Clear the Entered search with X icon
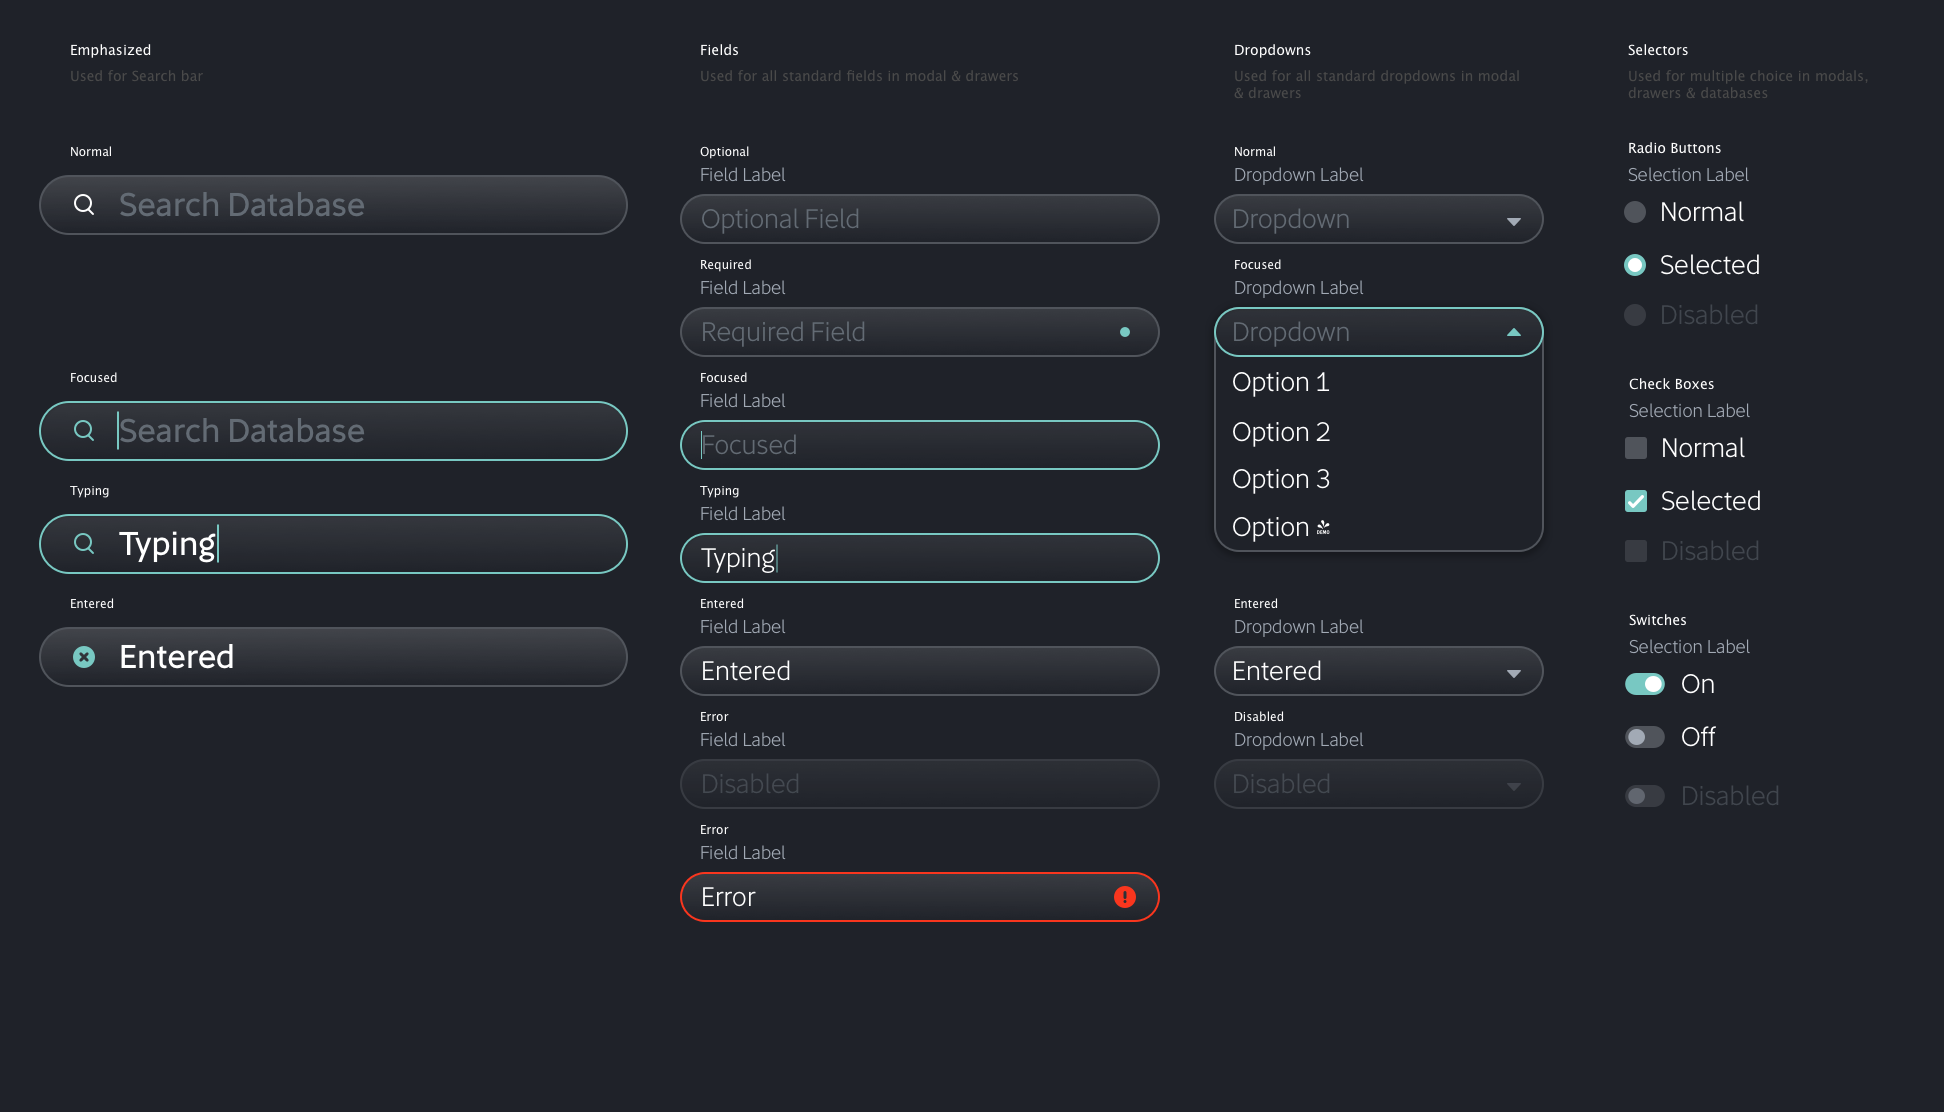 click(x=84, y=657)
